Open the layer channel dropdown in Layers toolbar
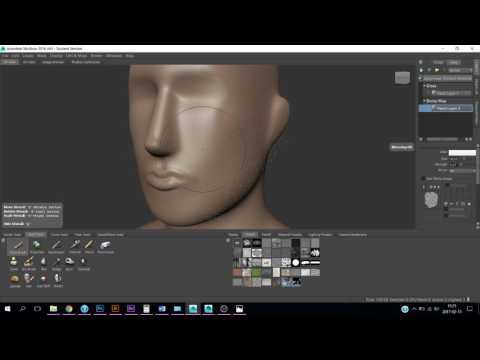Viewport: 480px width, 360px height. coord(460,70)
